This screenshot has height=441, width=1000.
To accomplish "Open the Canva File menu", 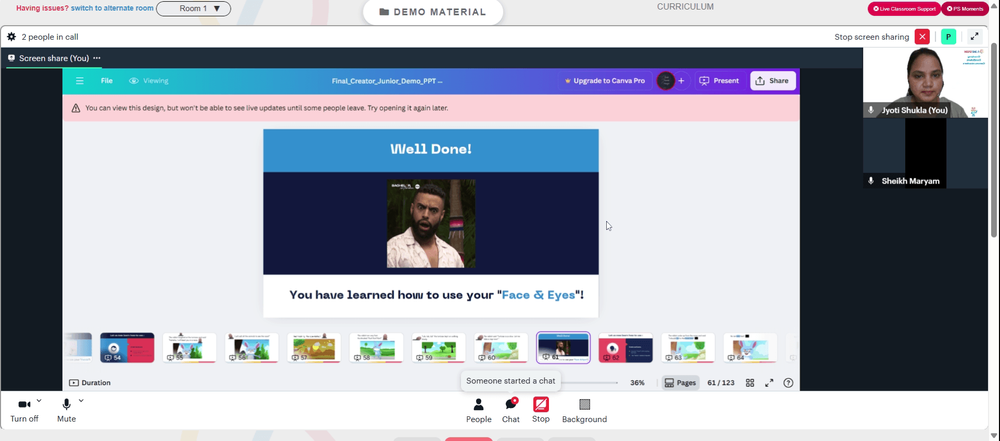I will [107, 81].
